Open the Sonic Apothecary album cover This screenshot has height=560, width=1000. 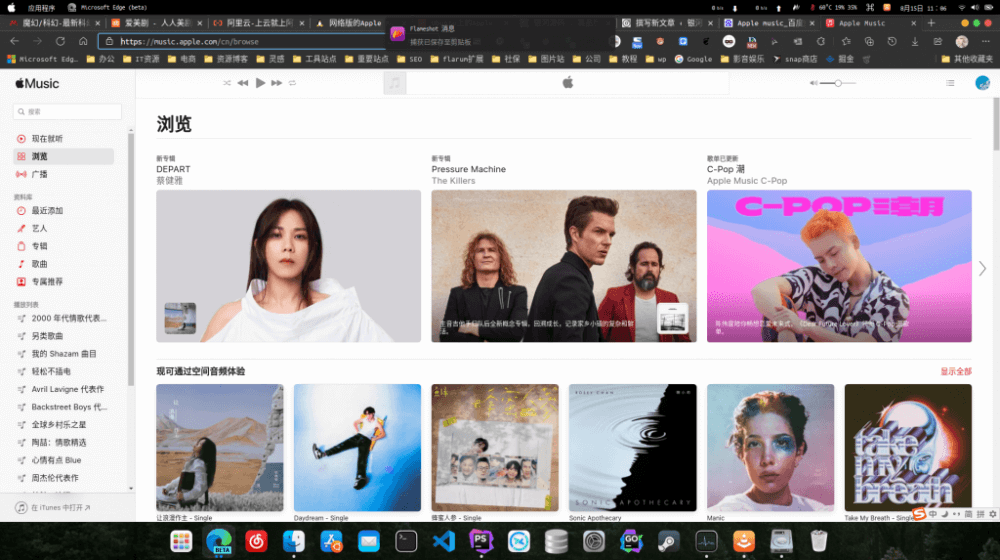(x=633, y=447)
